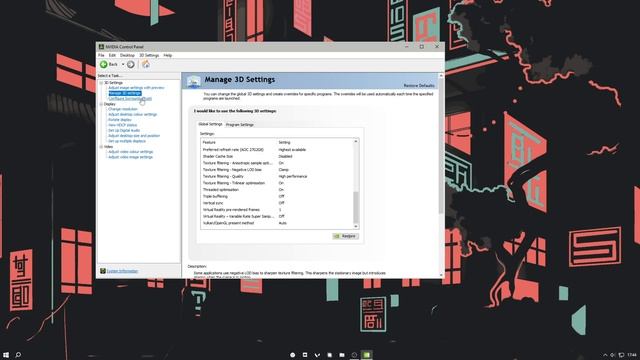The height and width of the screenshot is (360, 640).
Task: Select Virtual Reality Variable Rate Super Sampling row
Action: pyautogui.click(x=277, y=216)
